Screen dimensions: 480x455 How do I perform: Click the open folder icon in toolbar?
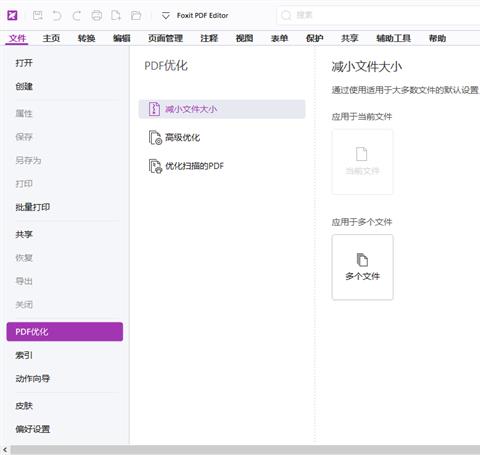136,15
